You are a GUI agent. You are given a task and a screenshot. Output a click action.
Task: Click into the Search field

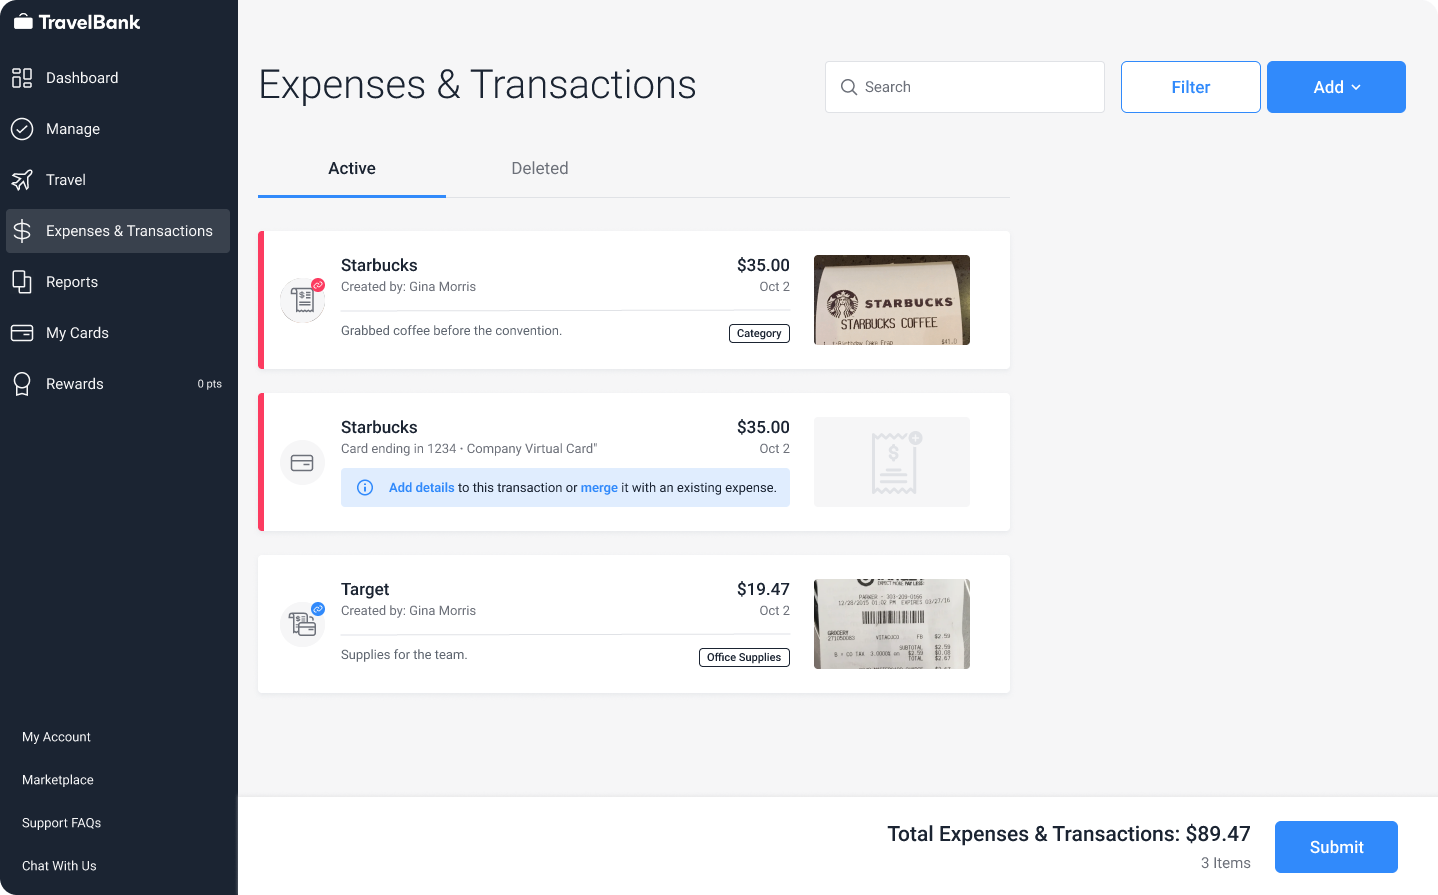(965, 87)
